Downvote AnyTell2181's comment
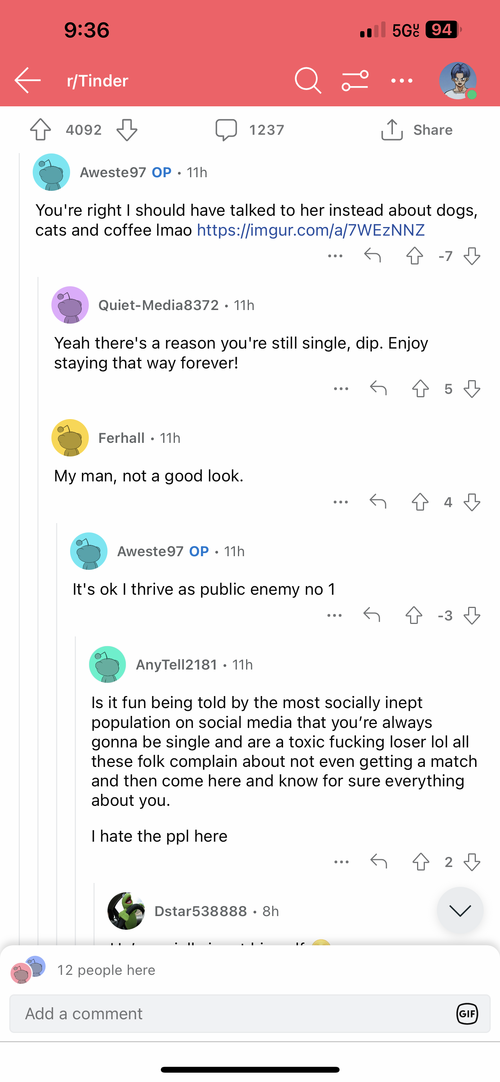500x1082 pixels. (x=472, y=861)
